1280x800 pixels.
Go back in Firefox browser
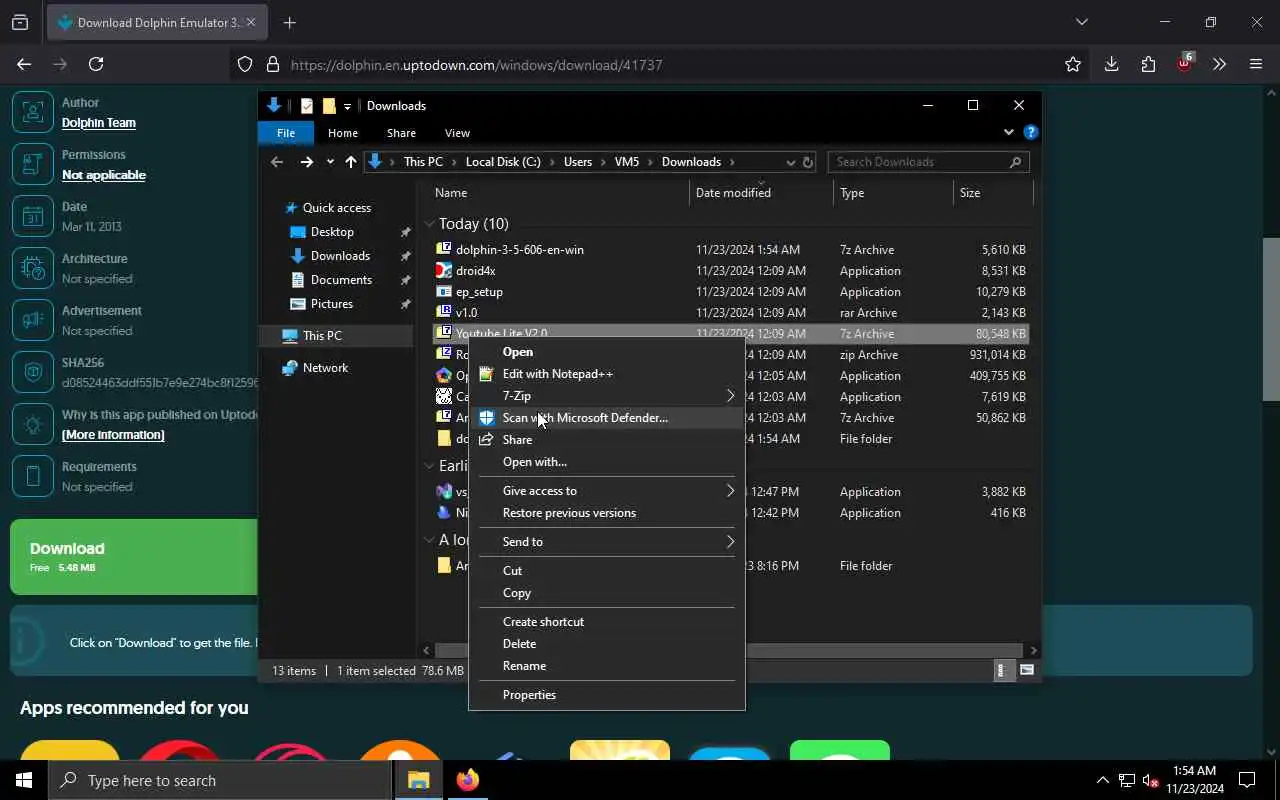point(24,64)
